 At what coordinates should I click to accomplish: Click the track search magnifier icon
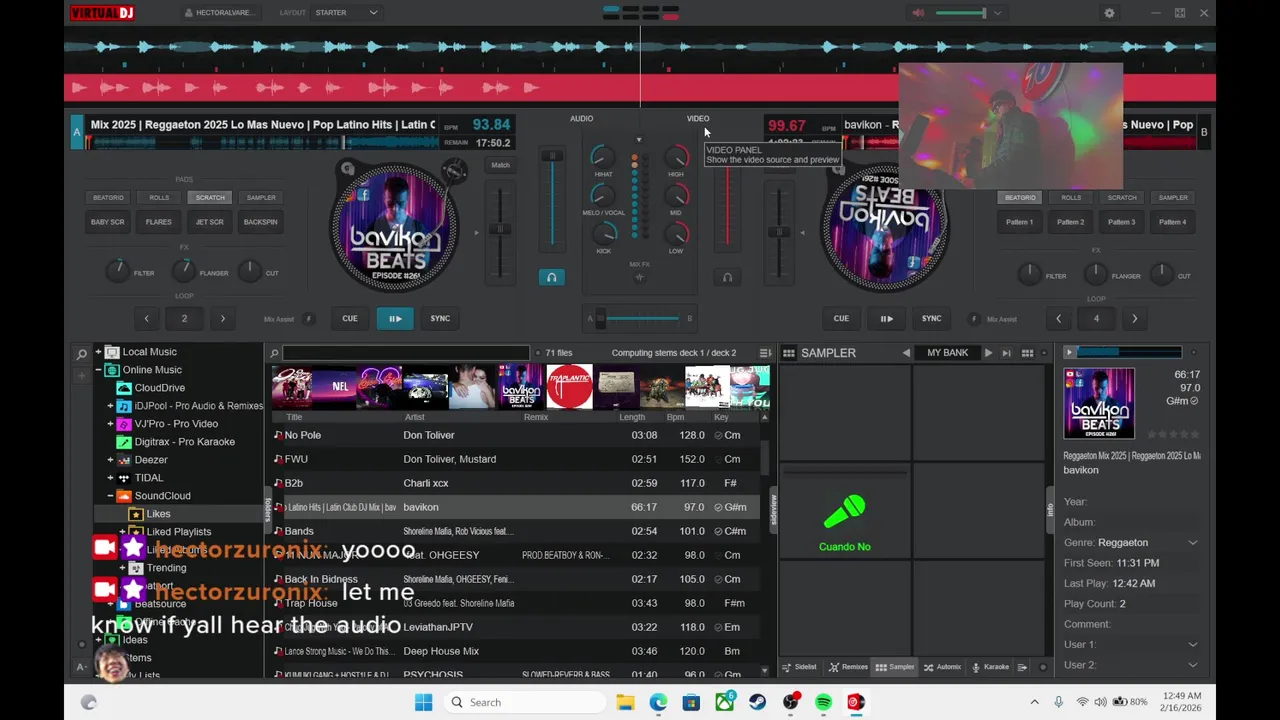pyautogui.click(x=274, y=353)
